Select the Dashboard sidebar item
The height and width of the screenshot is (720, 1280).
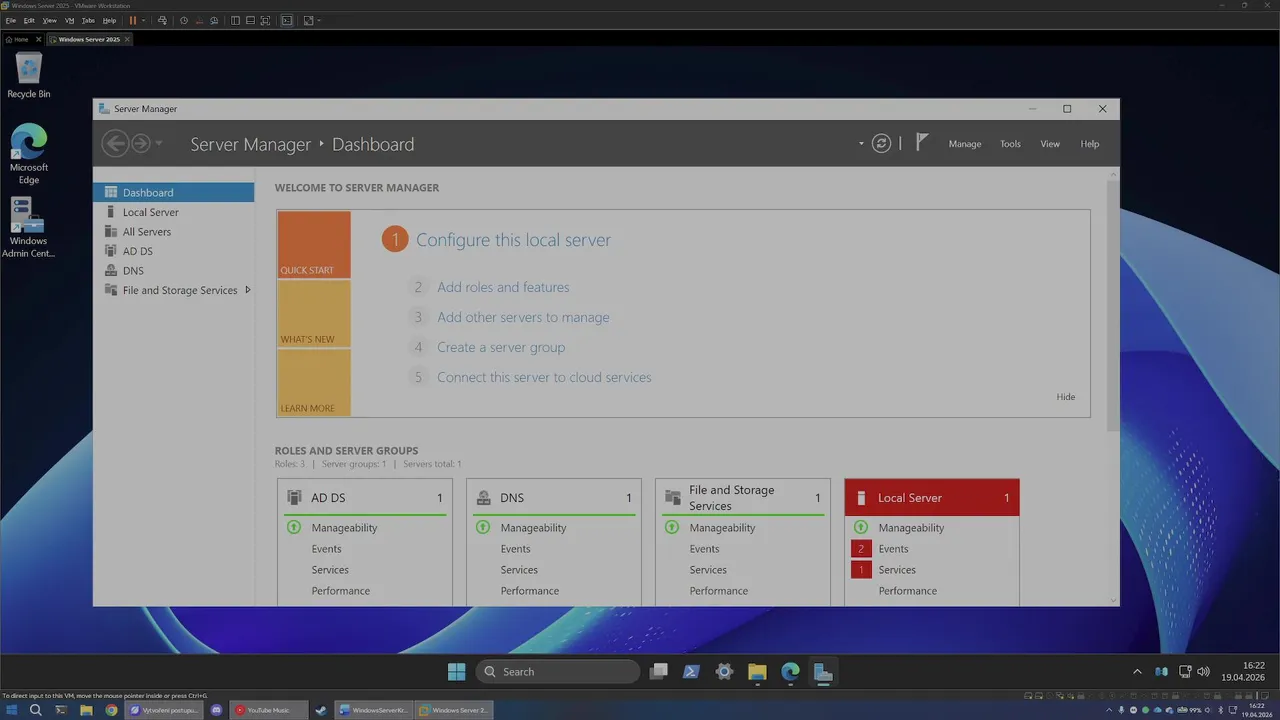pos(174,192)
